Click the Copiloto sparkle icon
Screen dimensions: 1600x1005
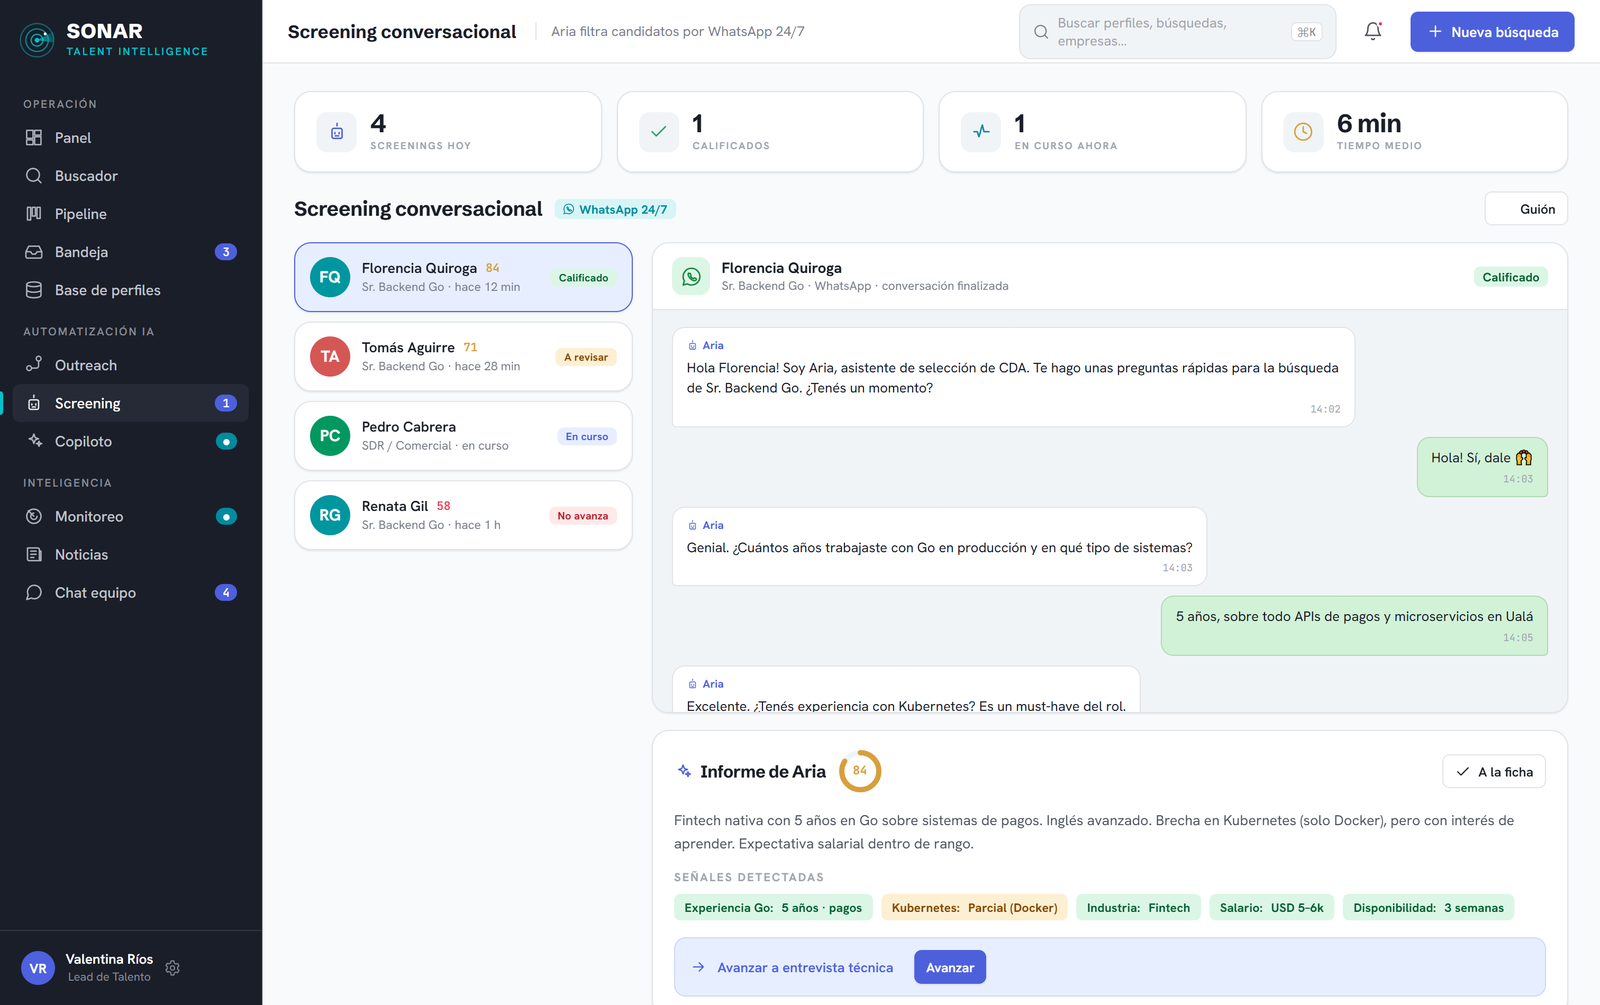[34, 441]
